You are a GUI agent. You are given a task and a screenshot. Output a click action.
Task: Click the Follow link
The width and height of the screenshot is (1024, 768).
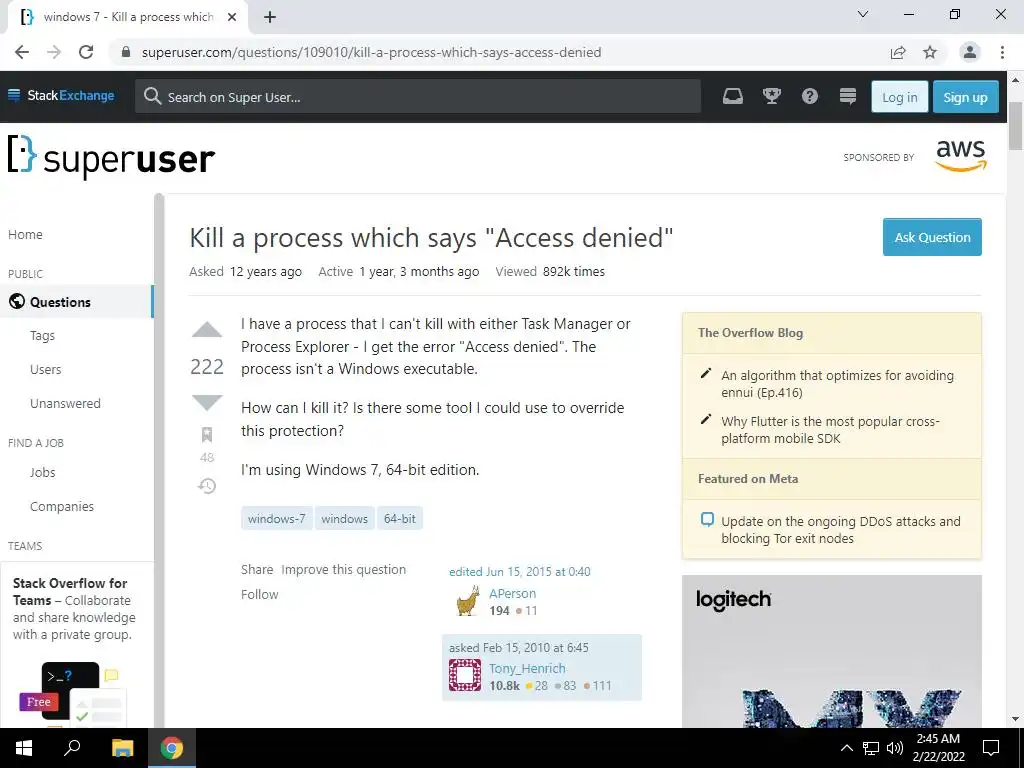pos(259,594)
